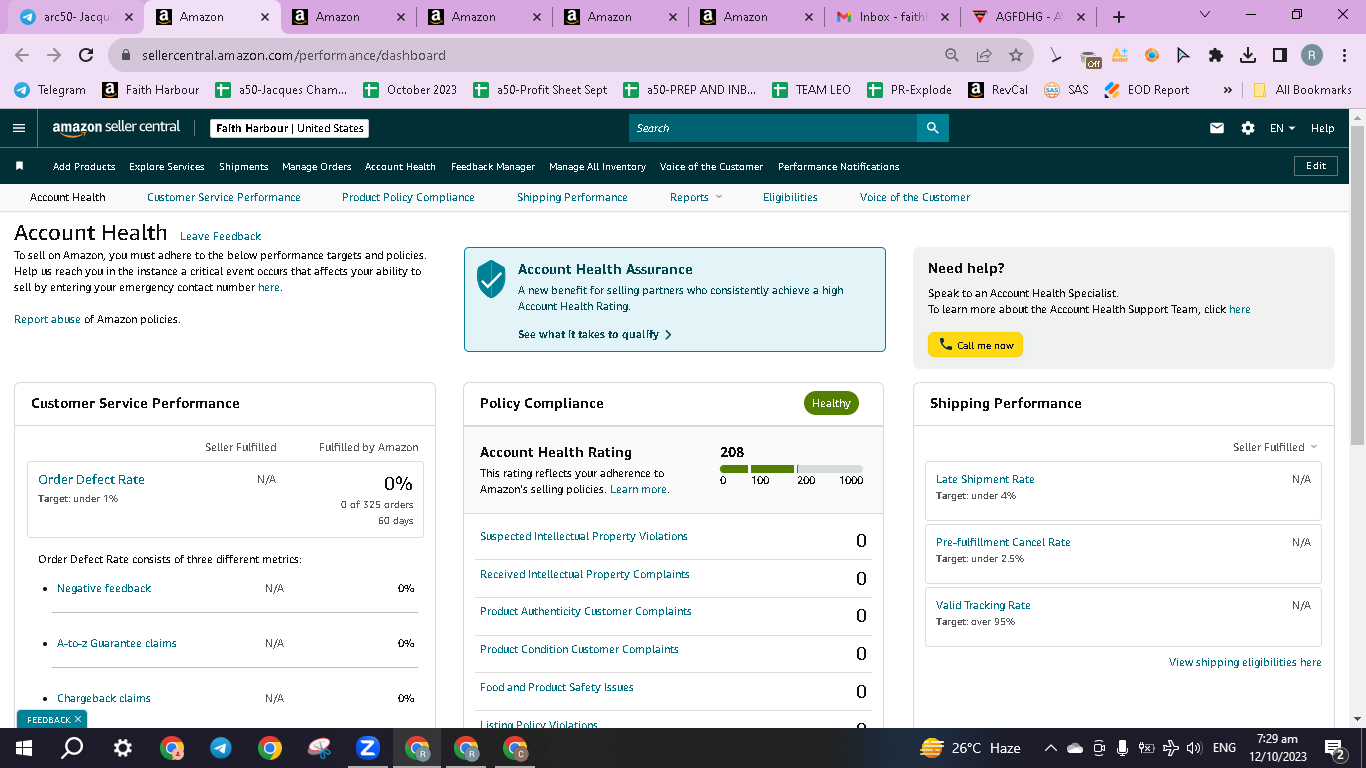Open Manage Orders in the nav menu
1366x768 pixels.
(317, 166)
